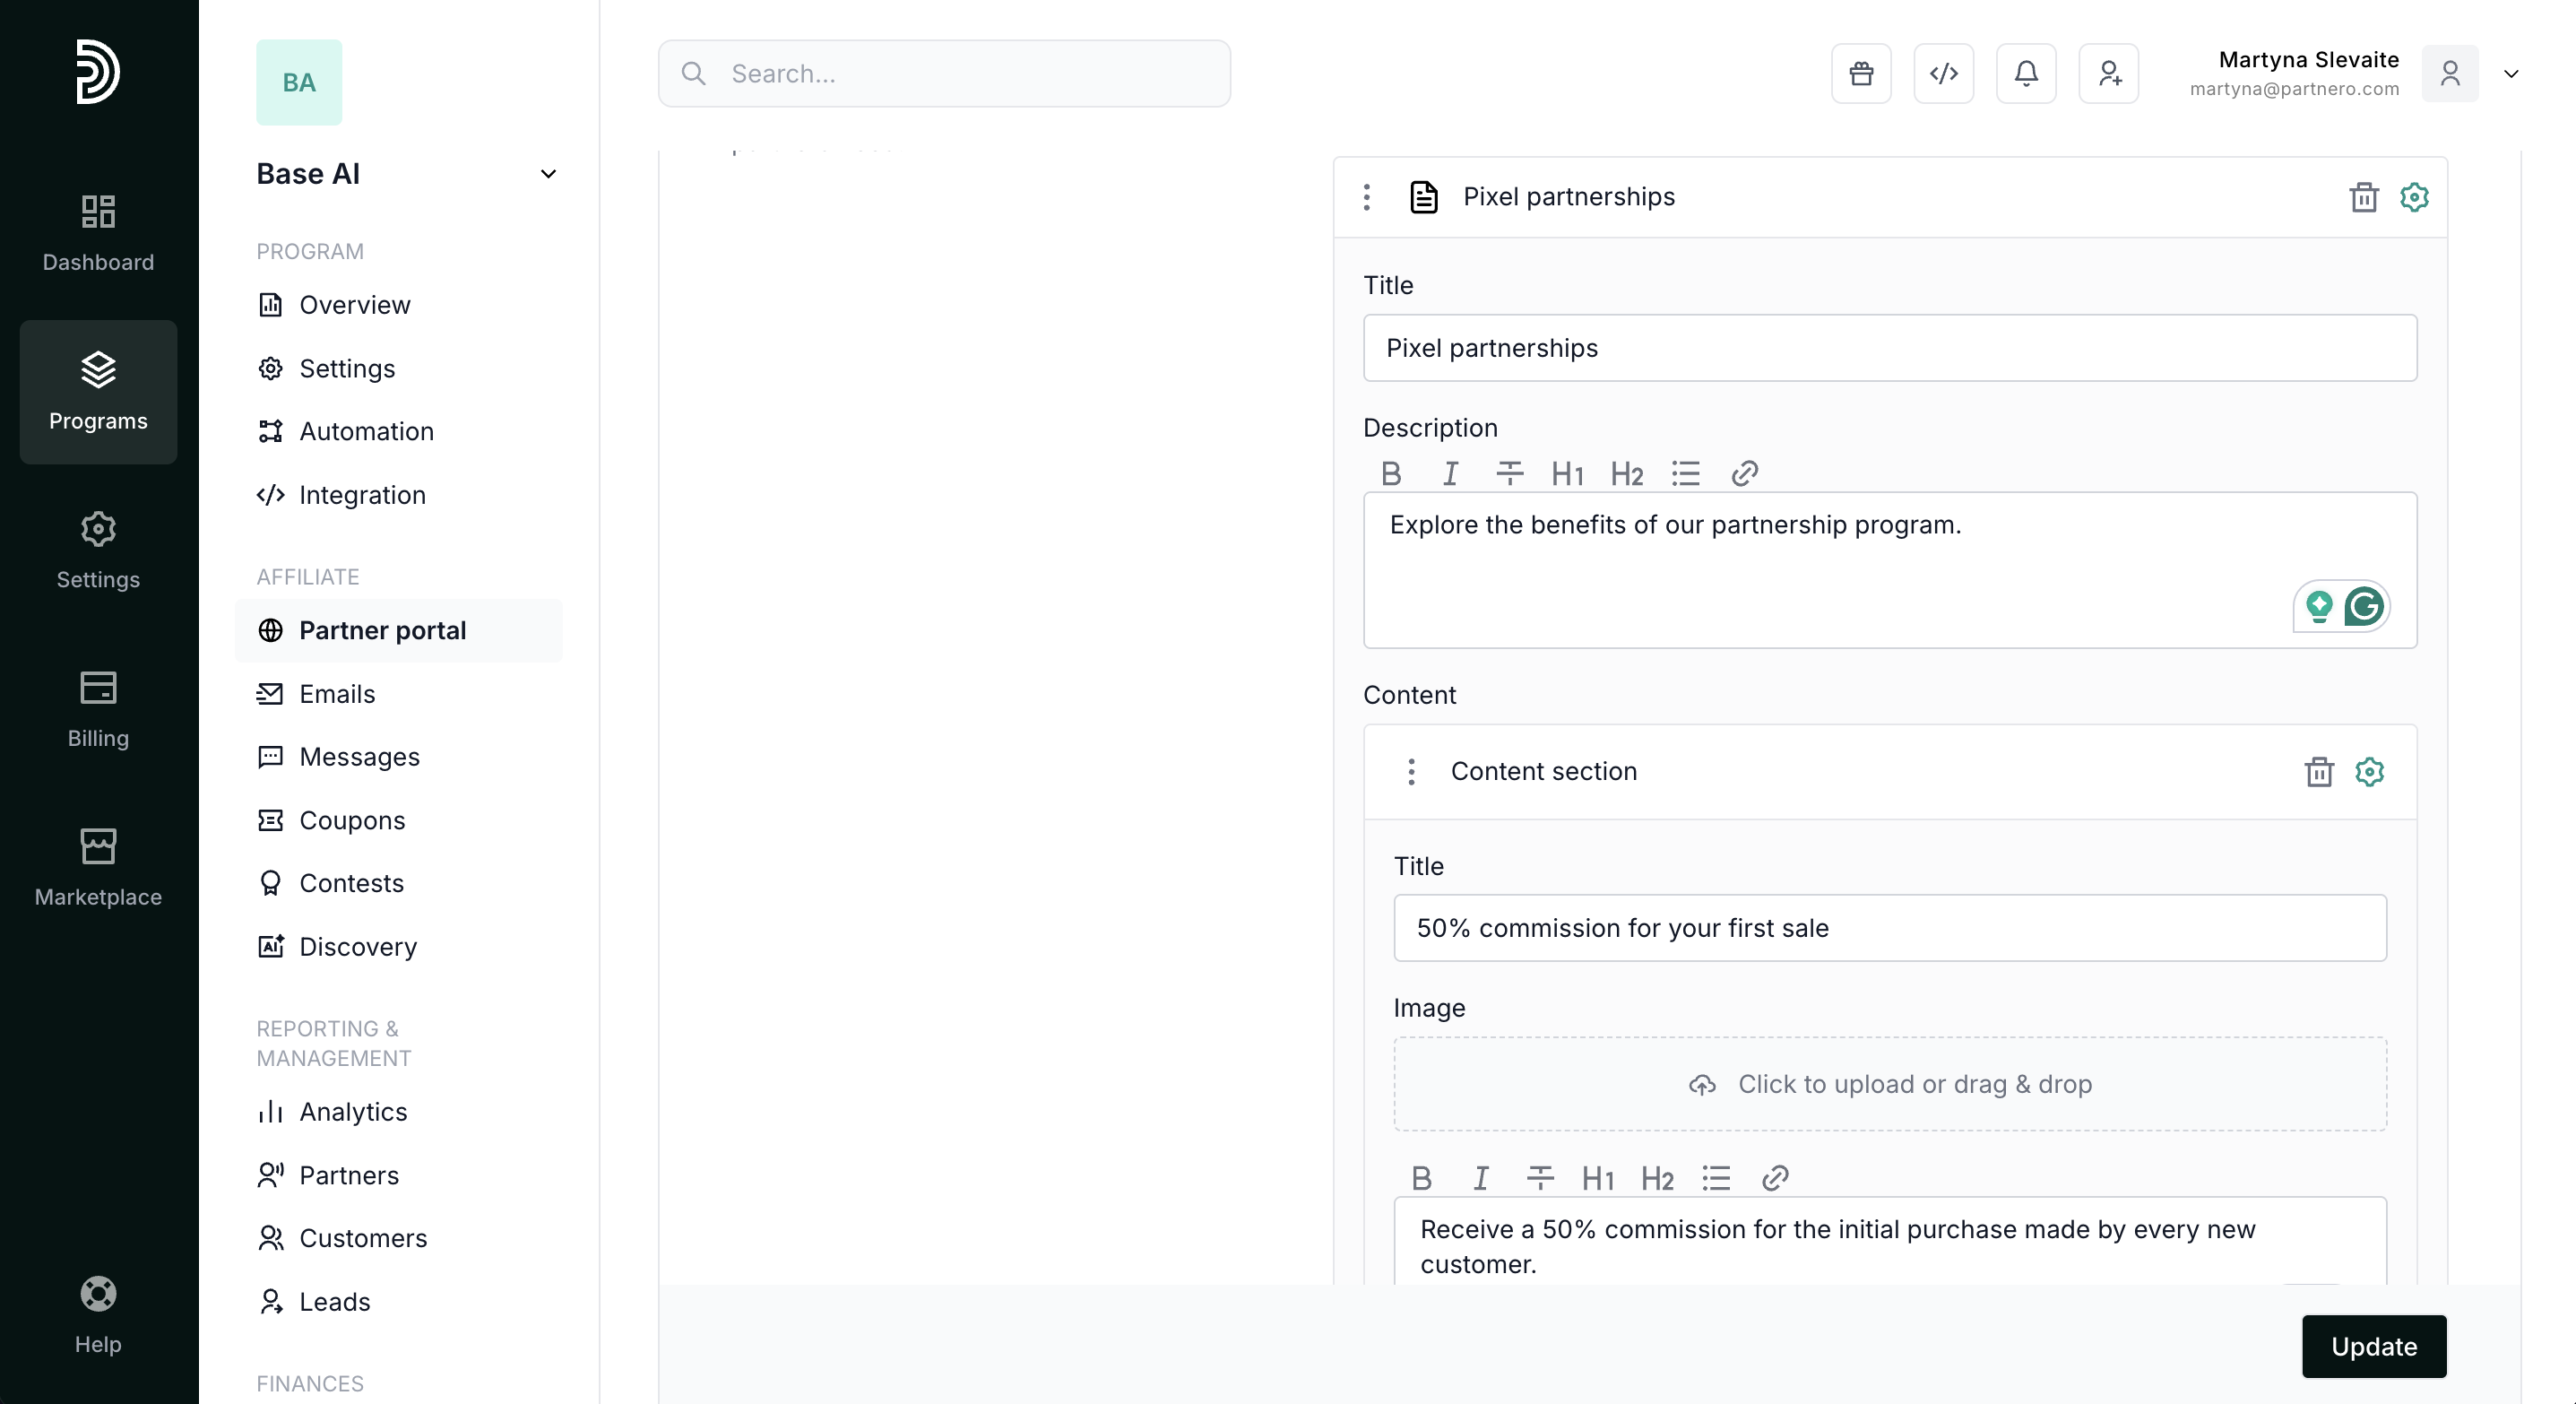
Task: Delete the Content section
Action: click(x=2318, y=772)
